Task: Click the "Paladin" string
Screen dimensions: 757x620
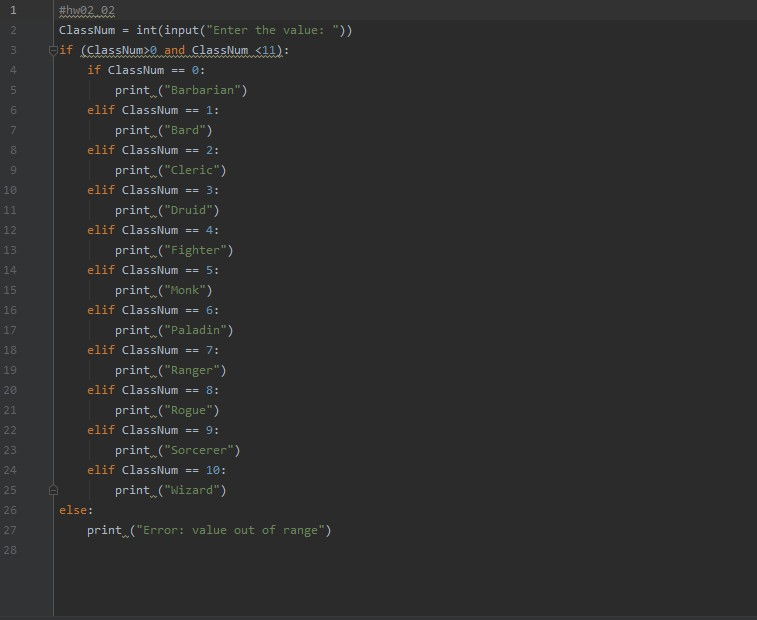Action: [196, 330]
